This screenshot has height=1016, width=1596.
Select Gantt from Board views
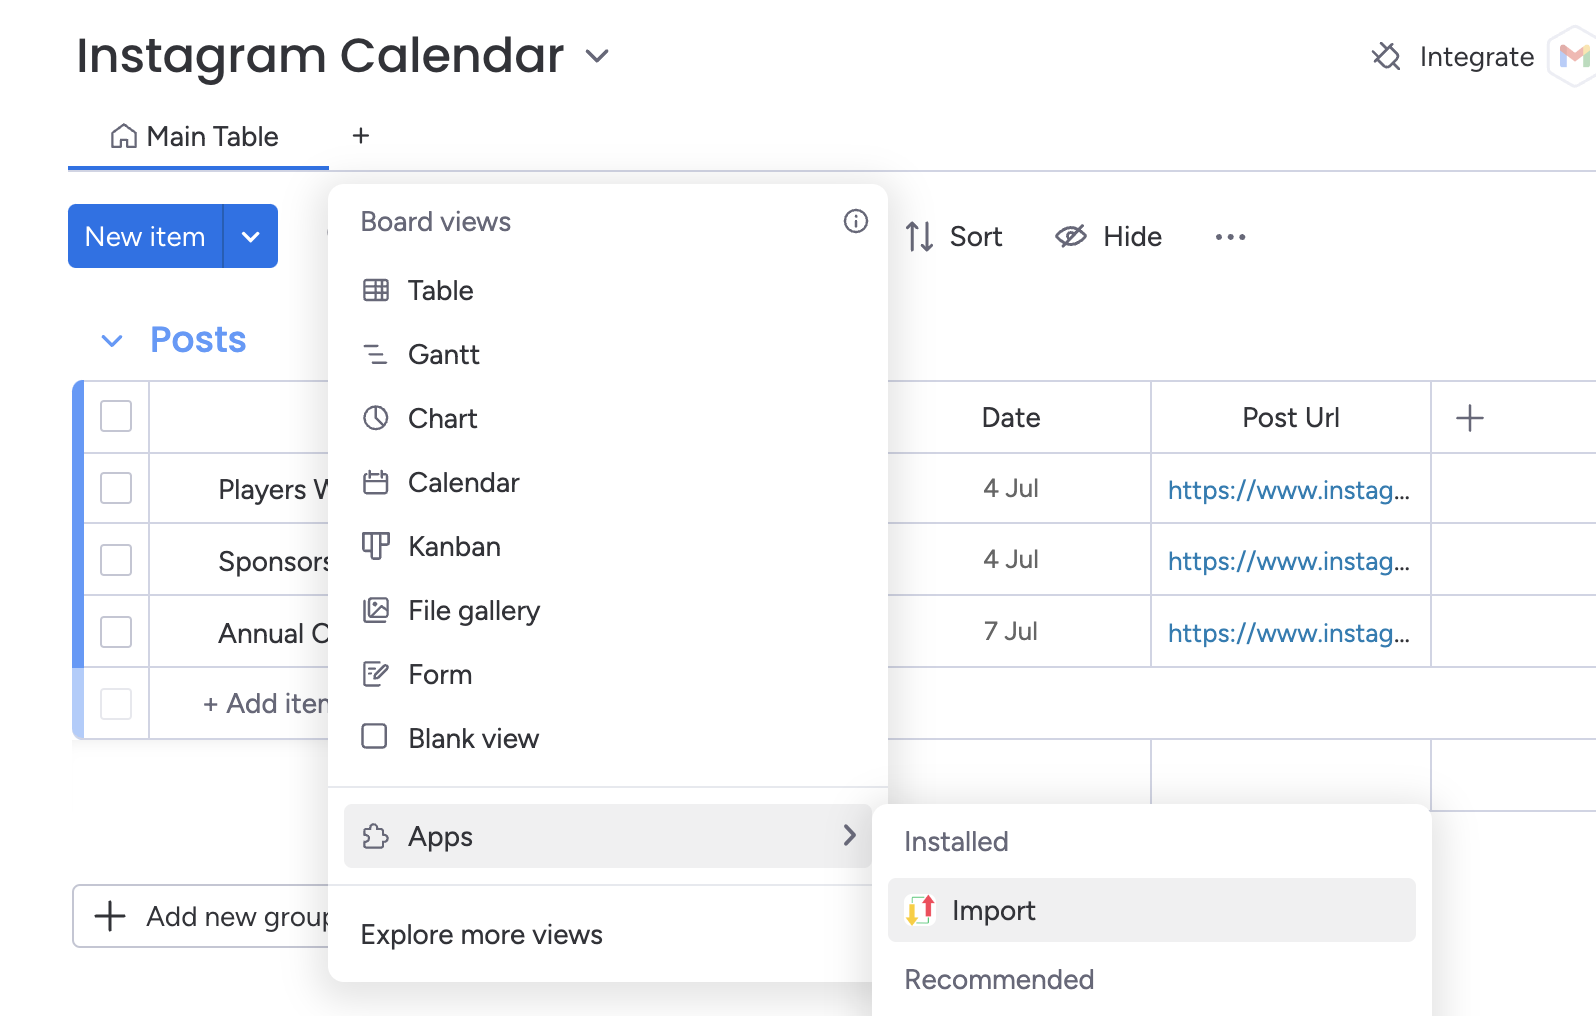(608, 354)
